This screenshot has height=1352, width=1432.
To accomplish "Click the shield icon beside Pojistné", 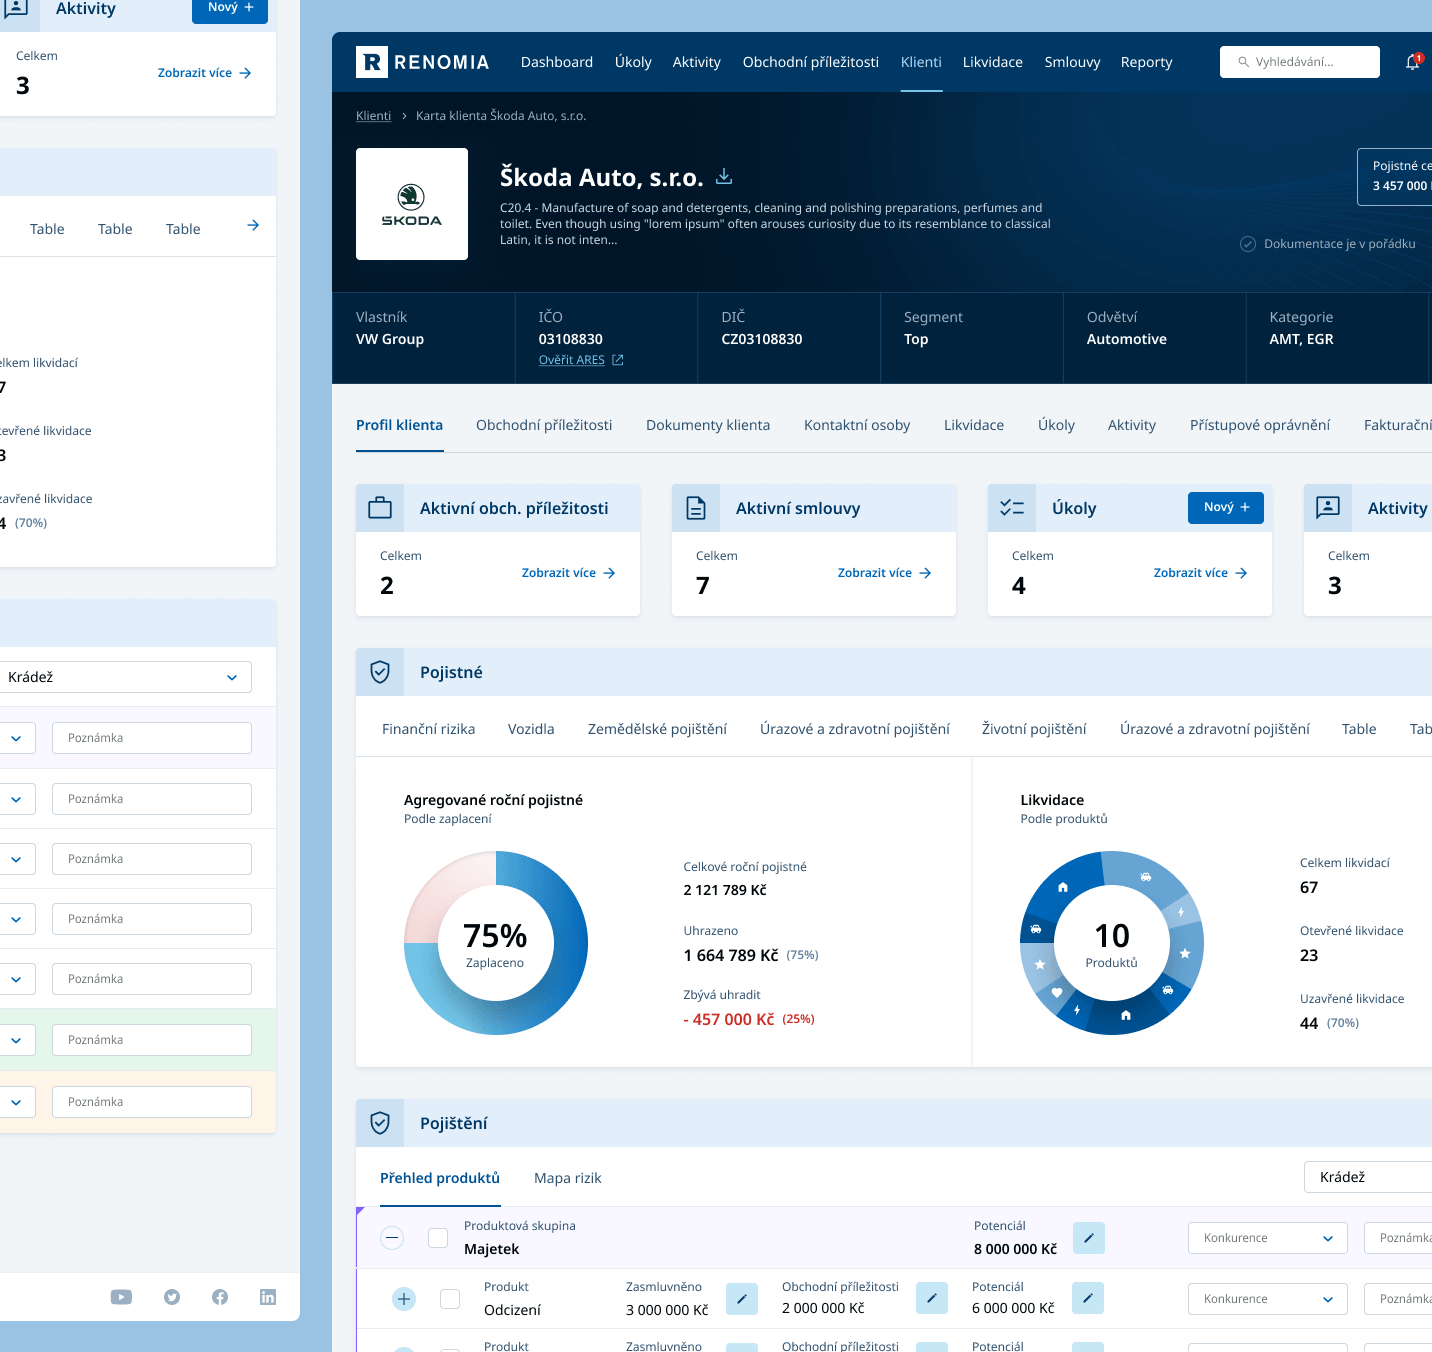I will pos(380,672).
